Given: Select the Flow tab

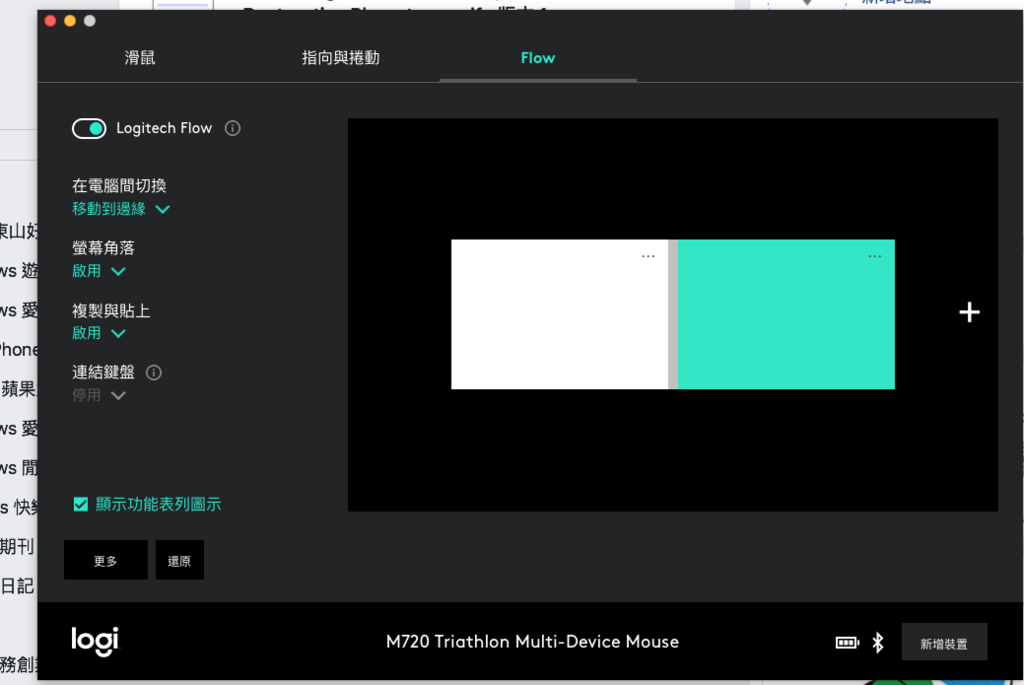Looking at the screenshot, I should (x=537, y=57).
